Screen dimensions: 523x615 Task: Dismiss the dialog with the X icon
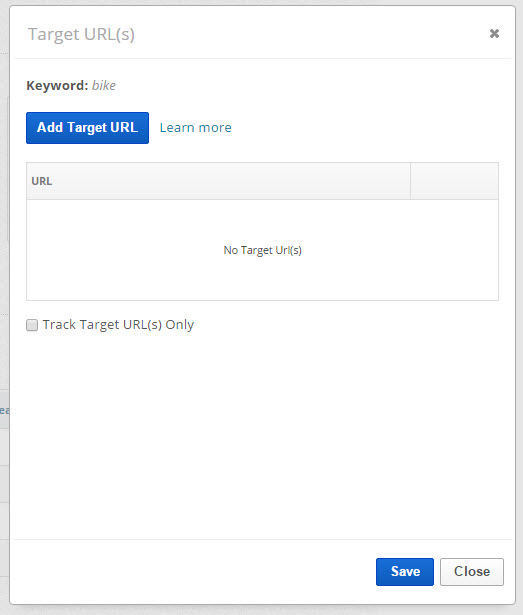click(494, 34)
